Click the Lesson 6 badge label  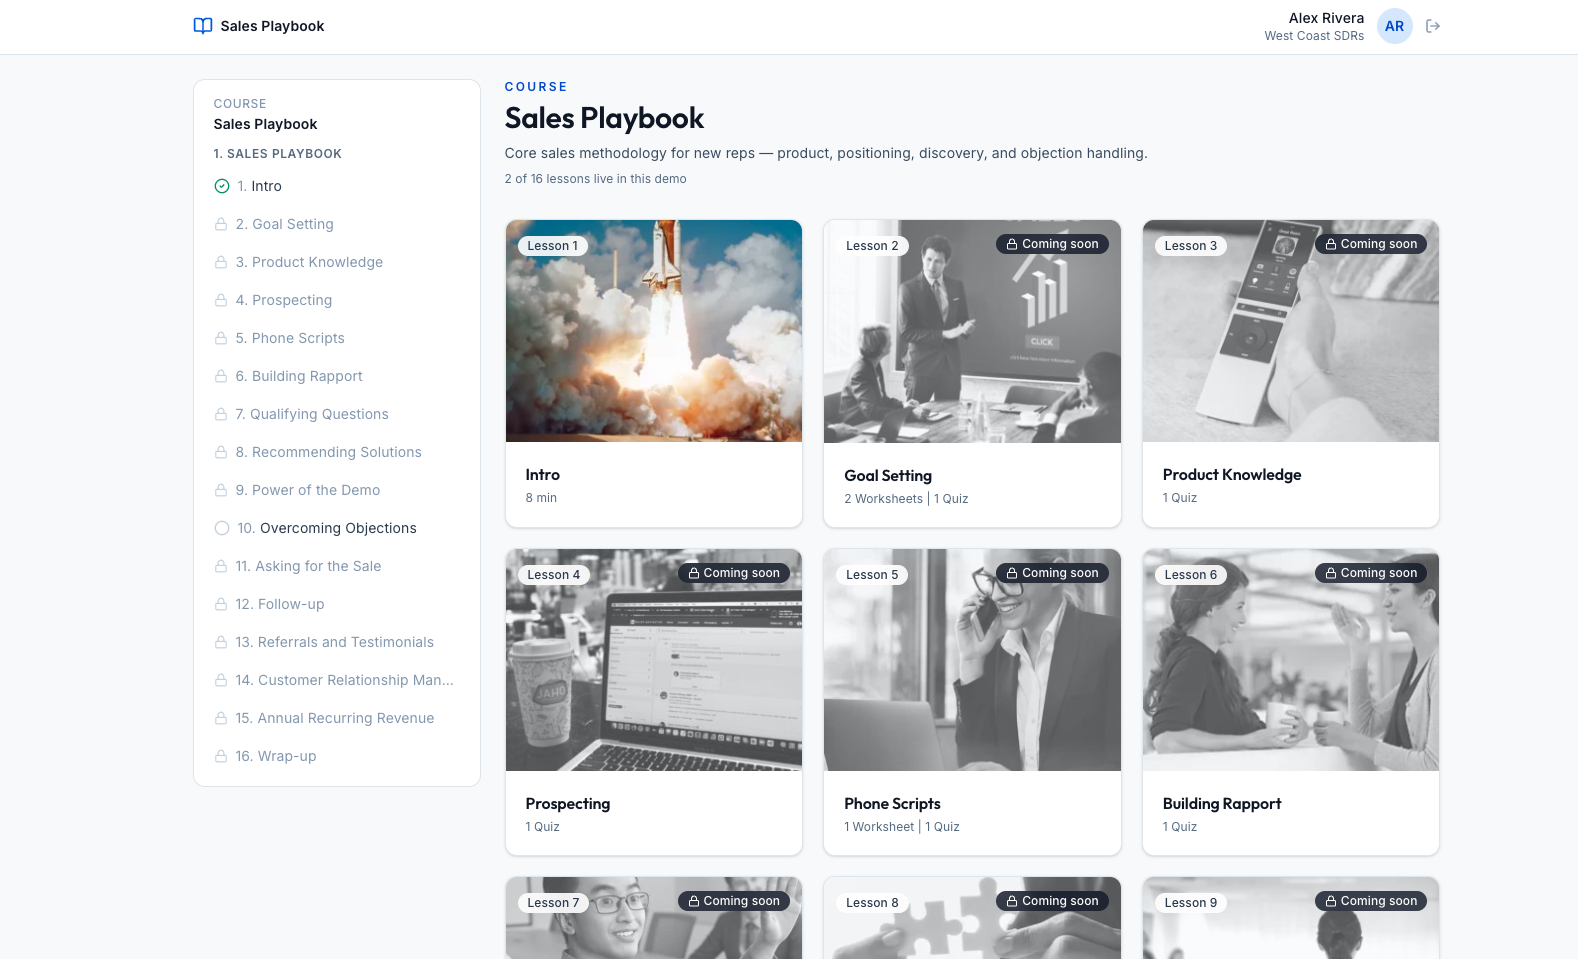[x=1191, y=575]
